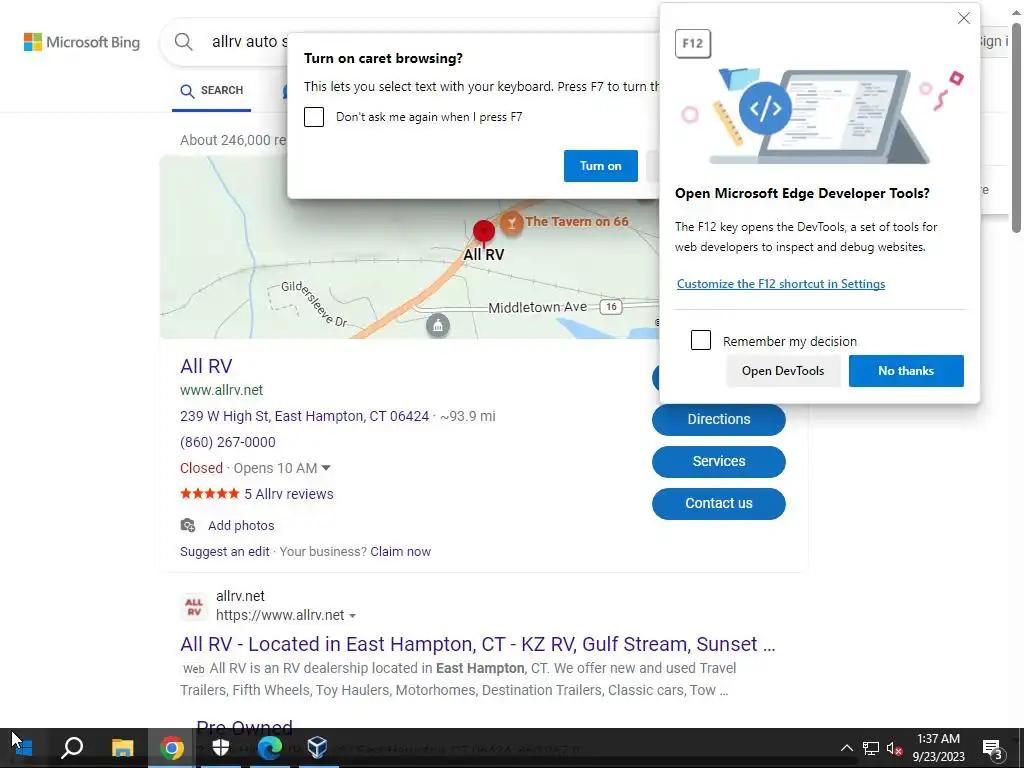
Task: Expand the Opens 10 AM hours arrow
Action: click(326, 468)
